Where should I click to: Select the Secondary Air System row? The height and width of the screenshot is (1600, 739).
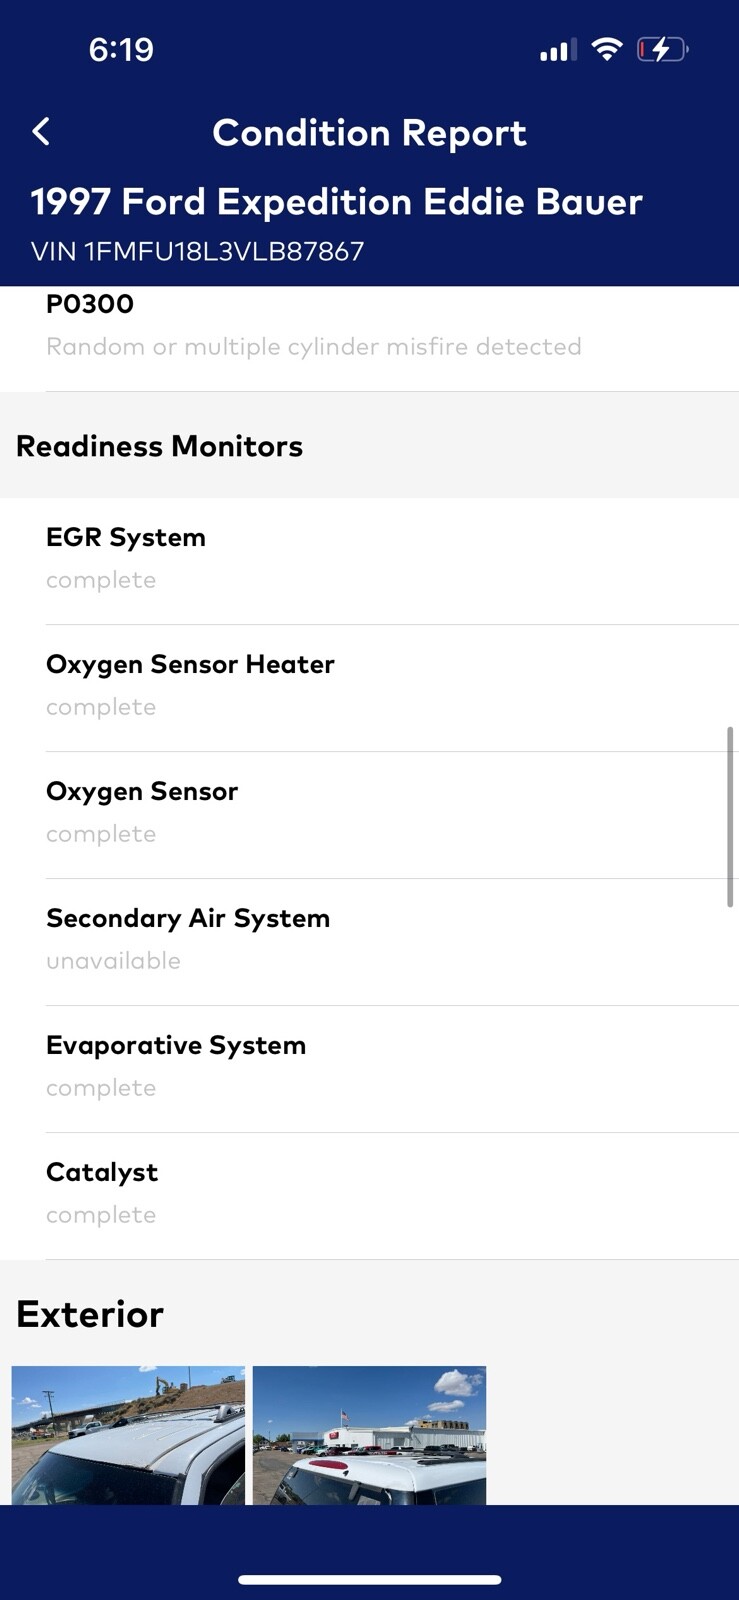point(369,939)
